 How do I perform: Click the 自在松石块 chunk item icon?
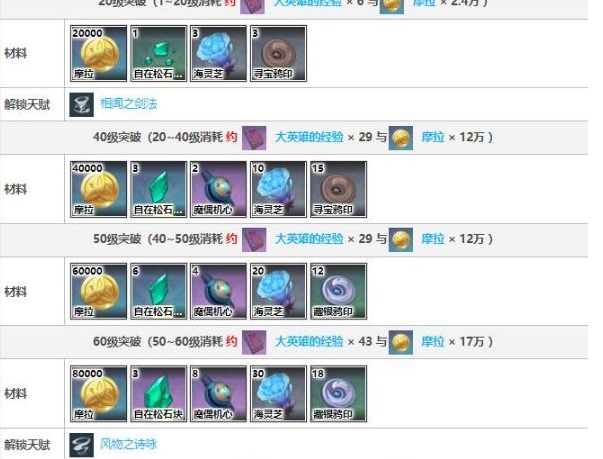point(158,394)
